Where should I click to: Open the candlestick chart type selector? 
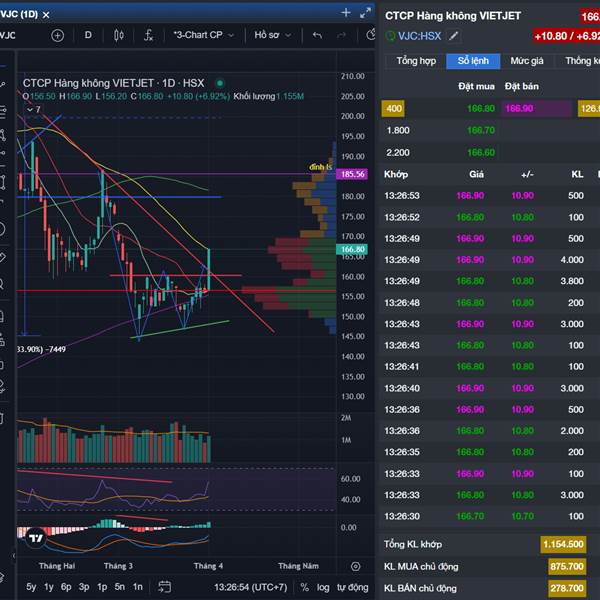tap(119, 36)
